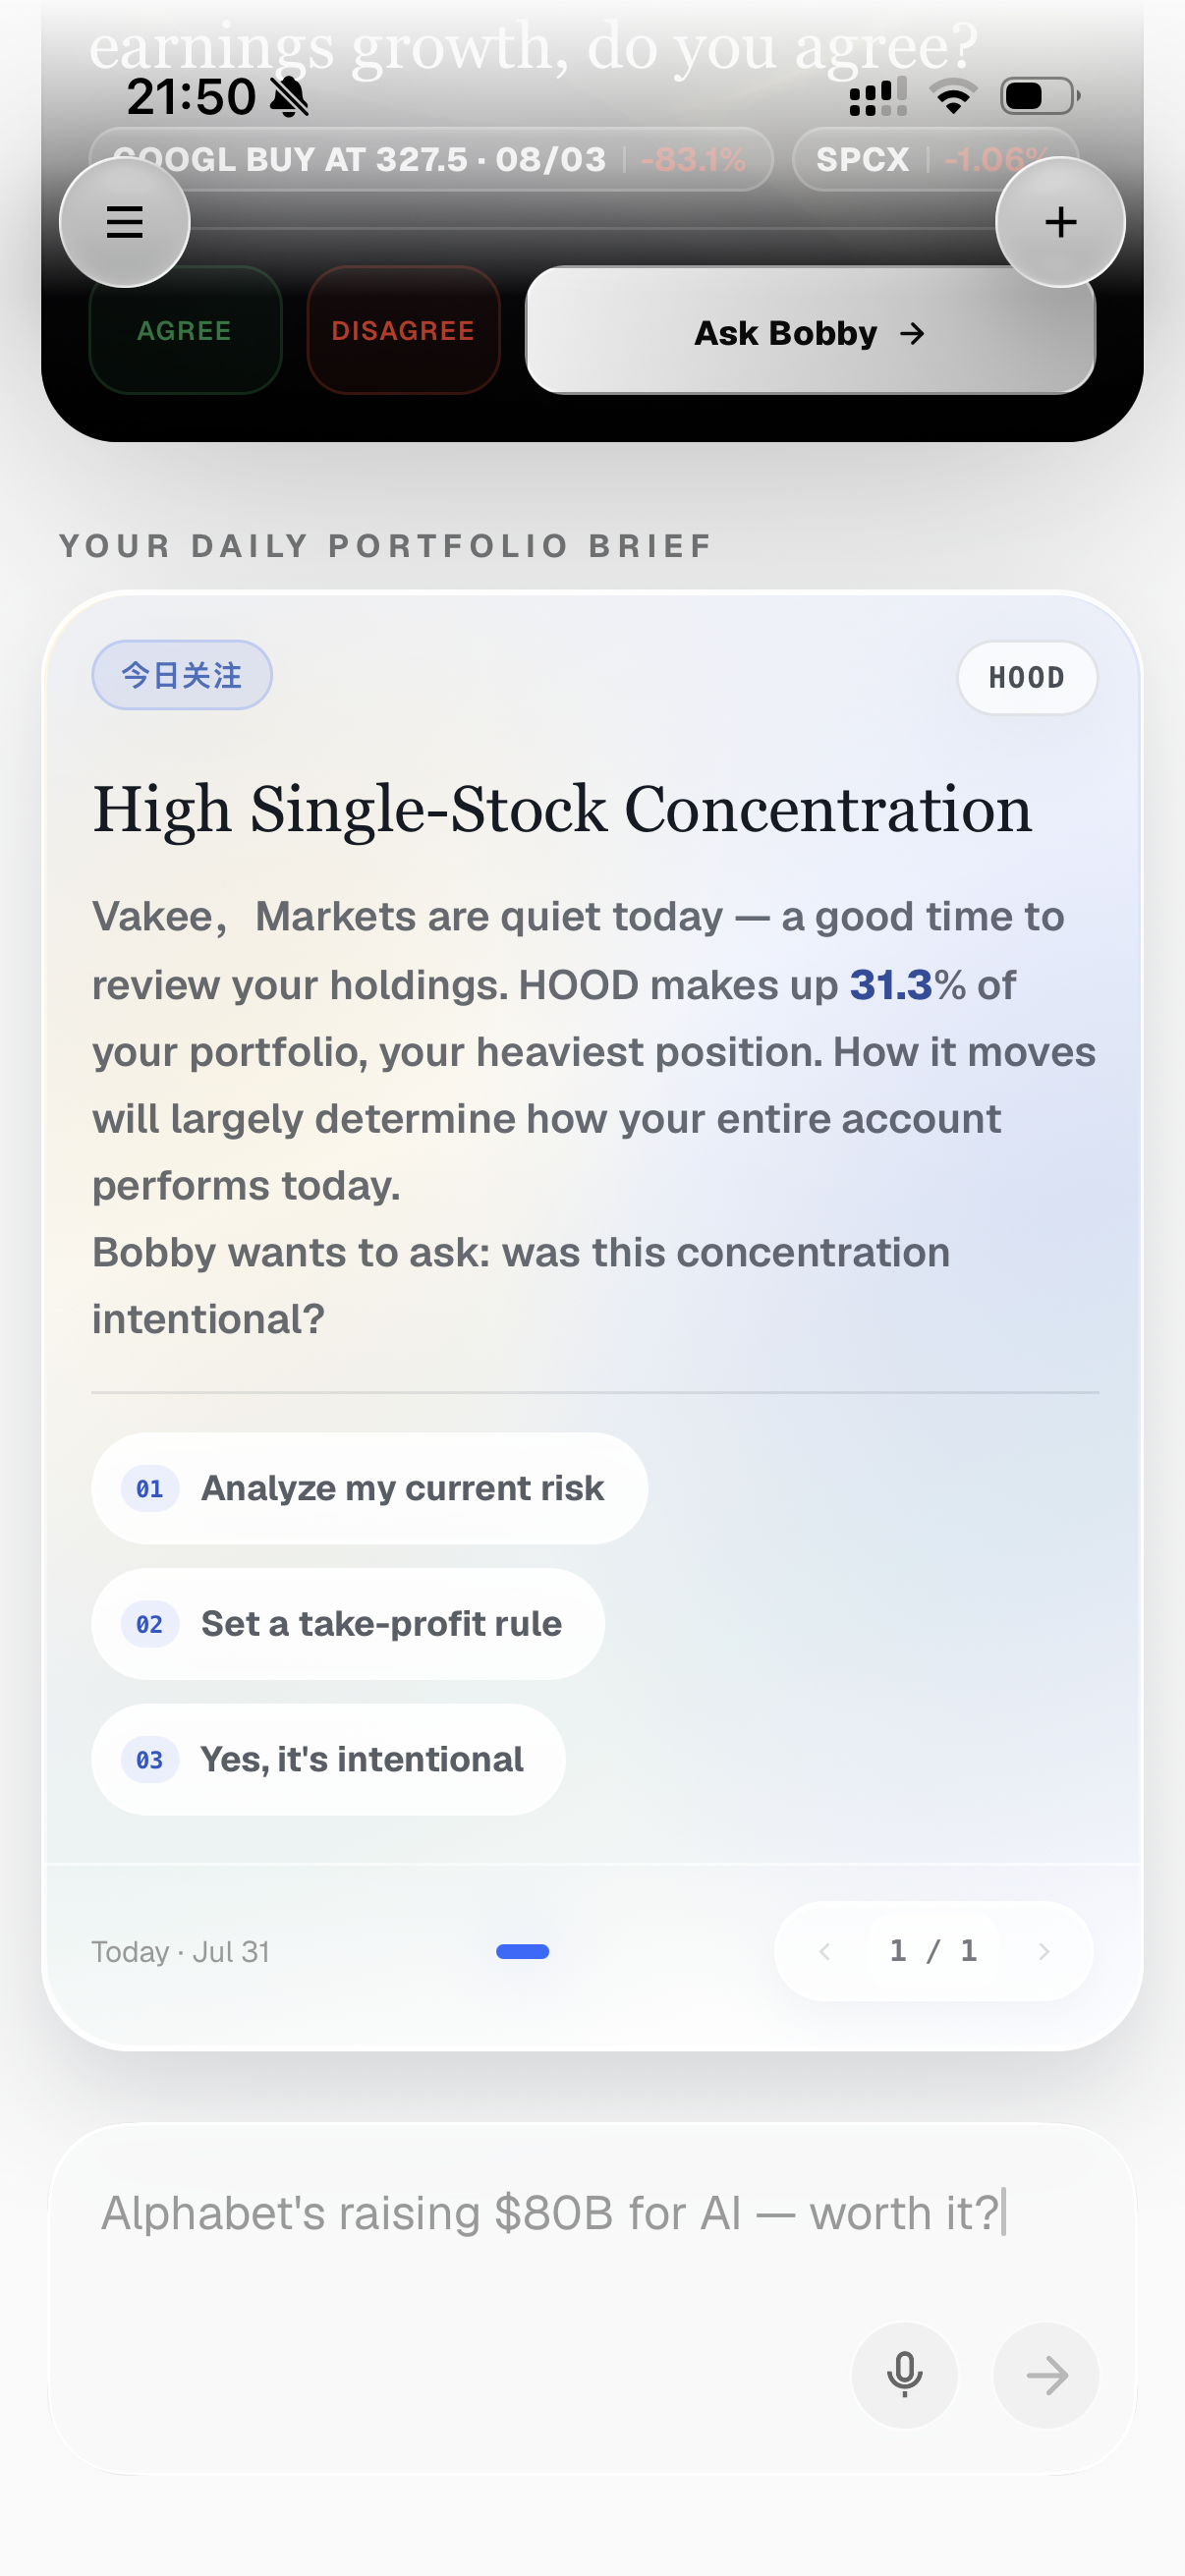The image size is (1185, 2576).
Task: Tap the send arrow icon
Action: coord(1046,2375)
